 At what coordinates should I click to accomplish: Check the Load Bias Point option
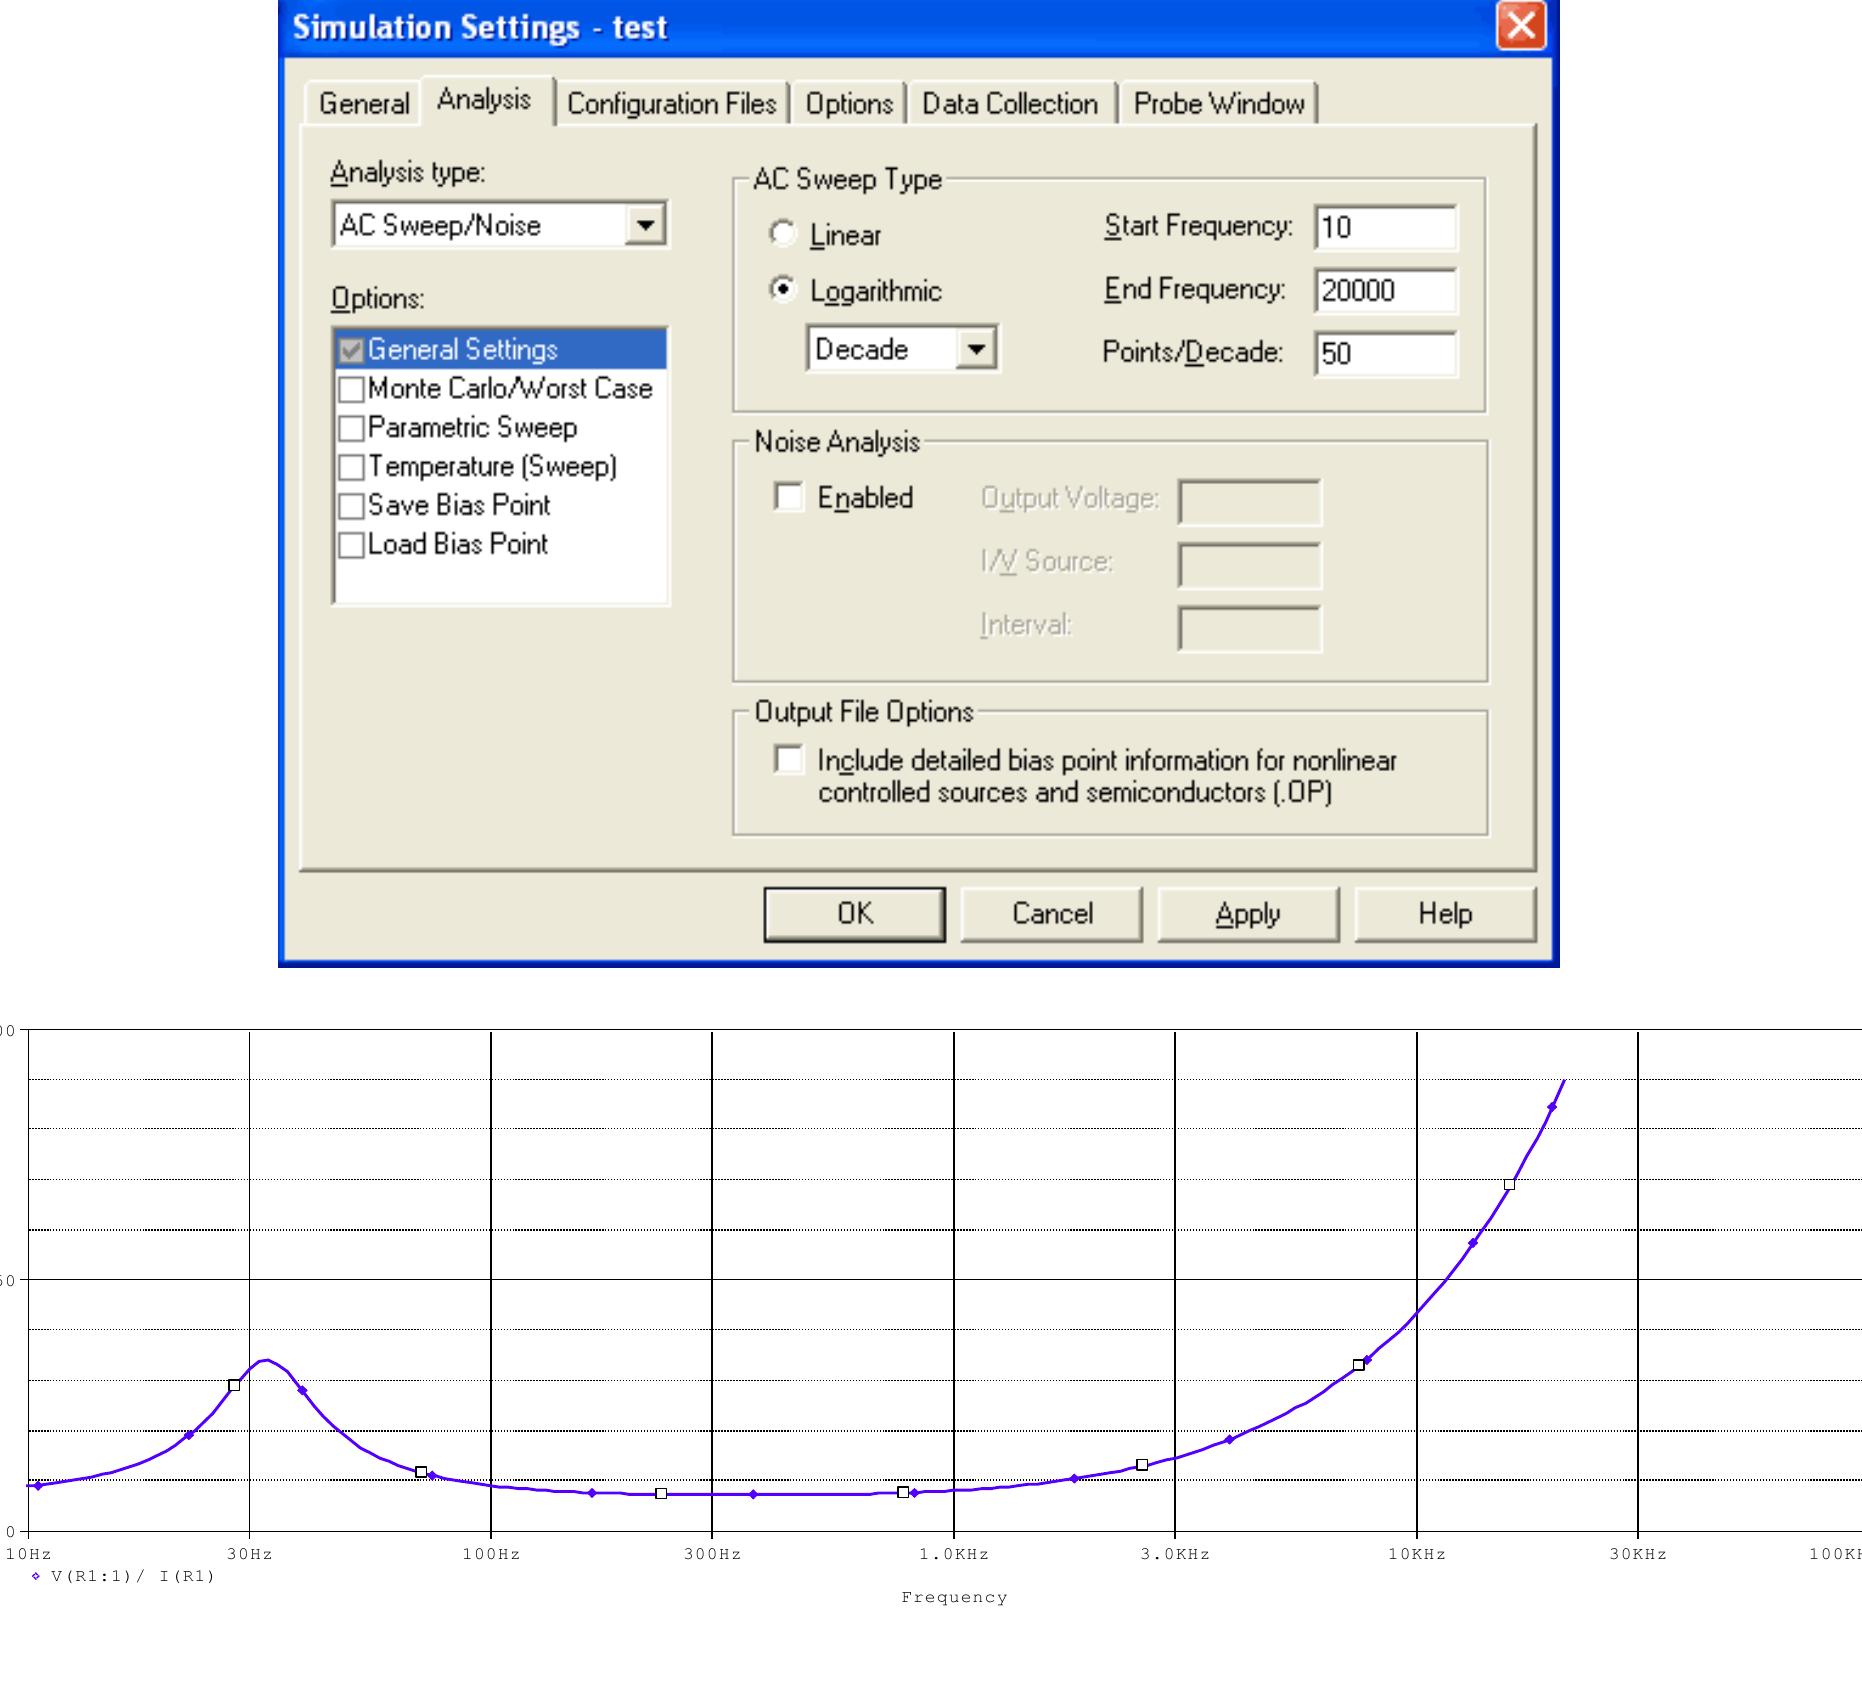point(351,545)
